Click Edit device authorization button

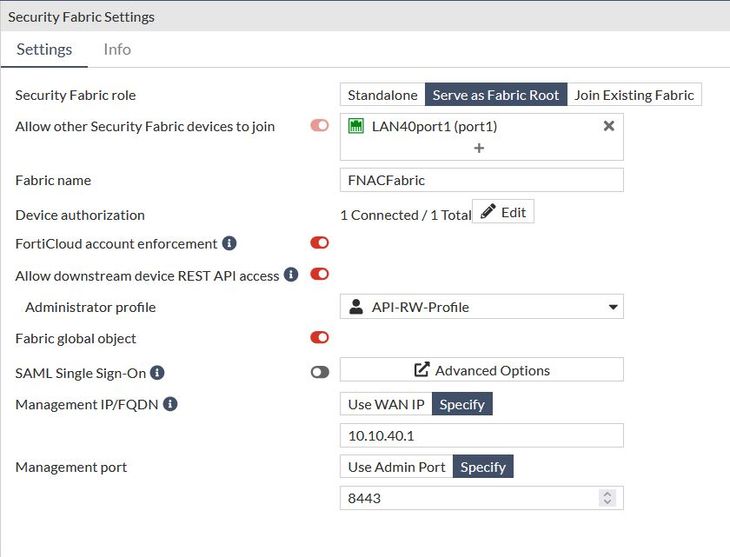pos(503,212)
